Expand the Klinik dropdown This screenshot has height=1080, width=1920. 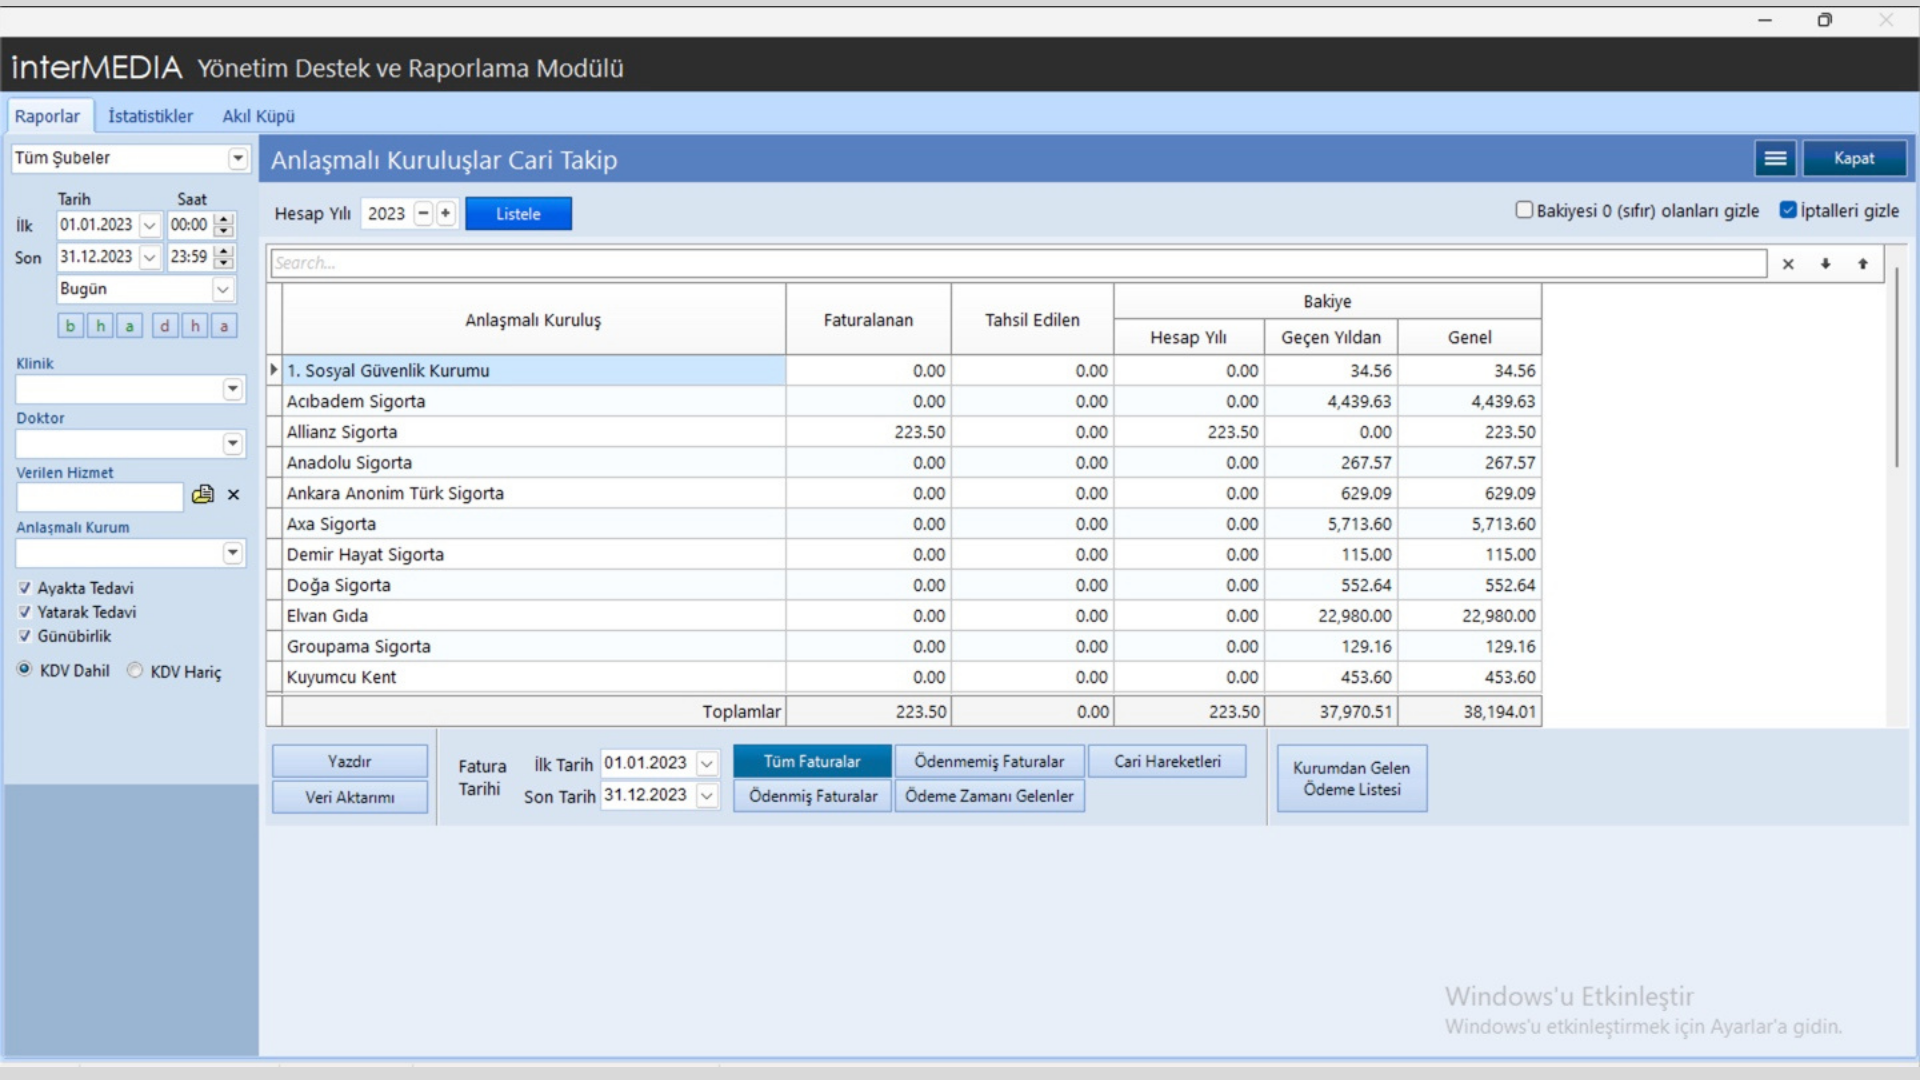(x=232, y=389)
